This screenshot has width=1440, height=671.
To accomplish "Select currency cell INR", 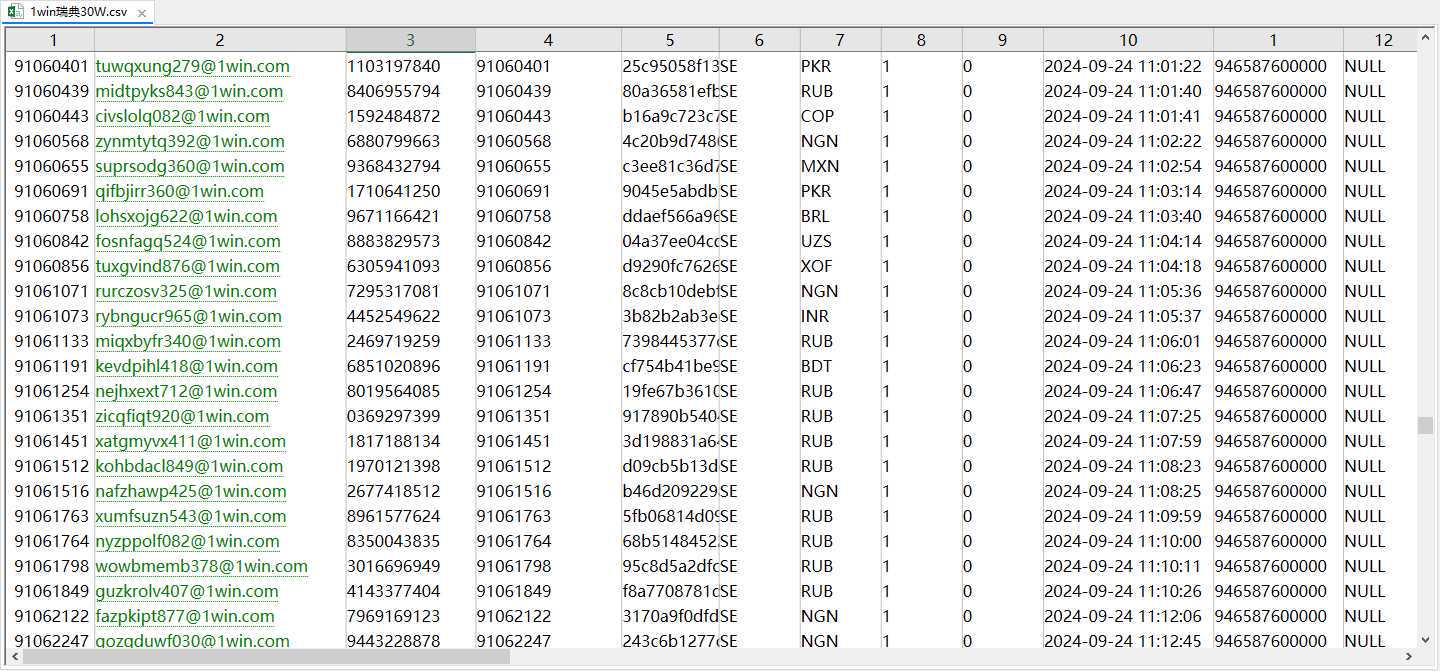I will 841,316.
